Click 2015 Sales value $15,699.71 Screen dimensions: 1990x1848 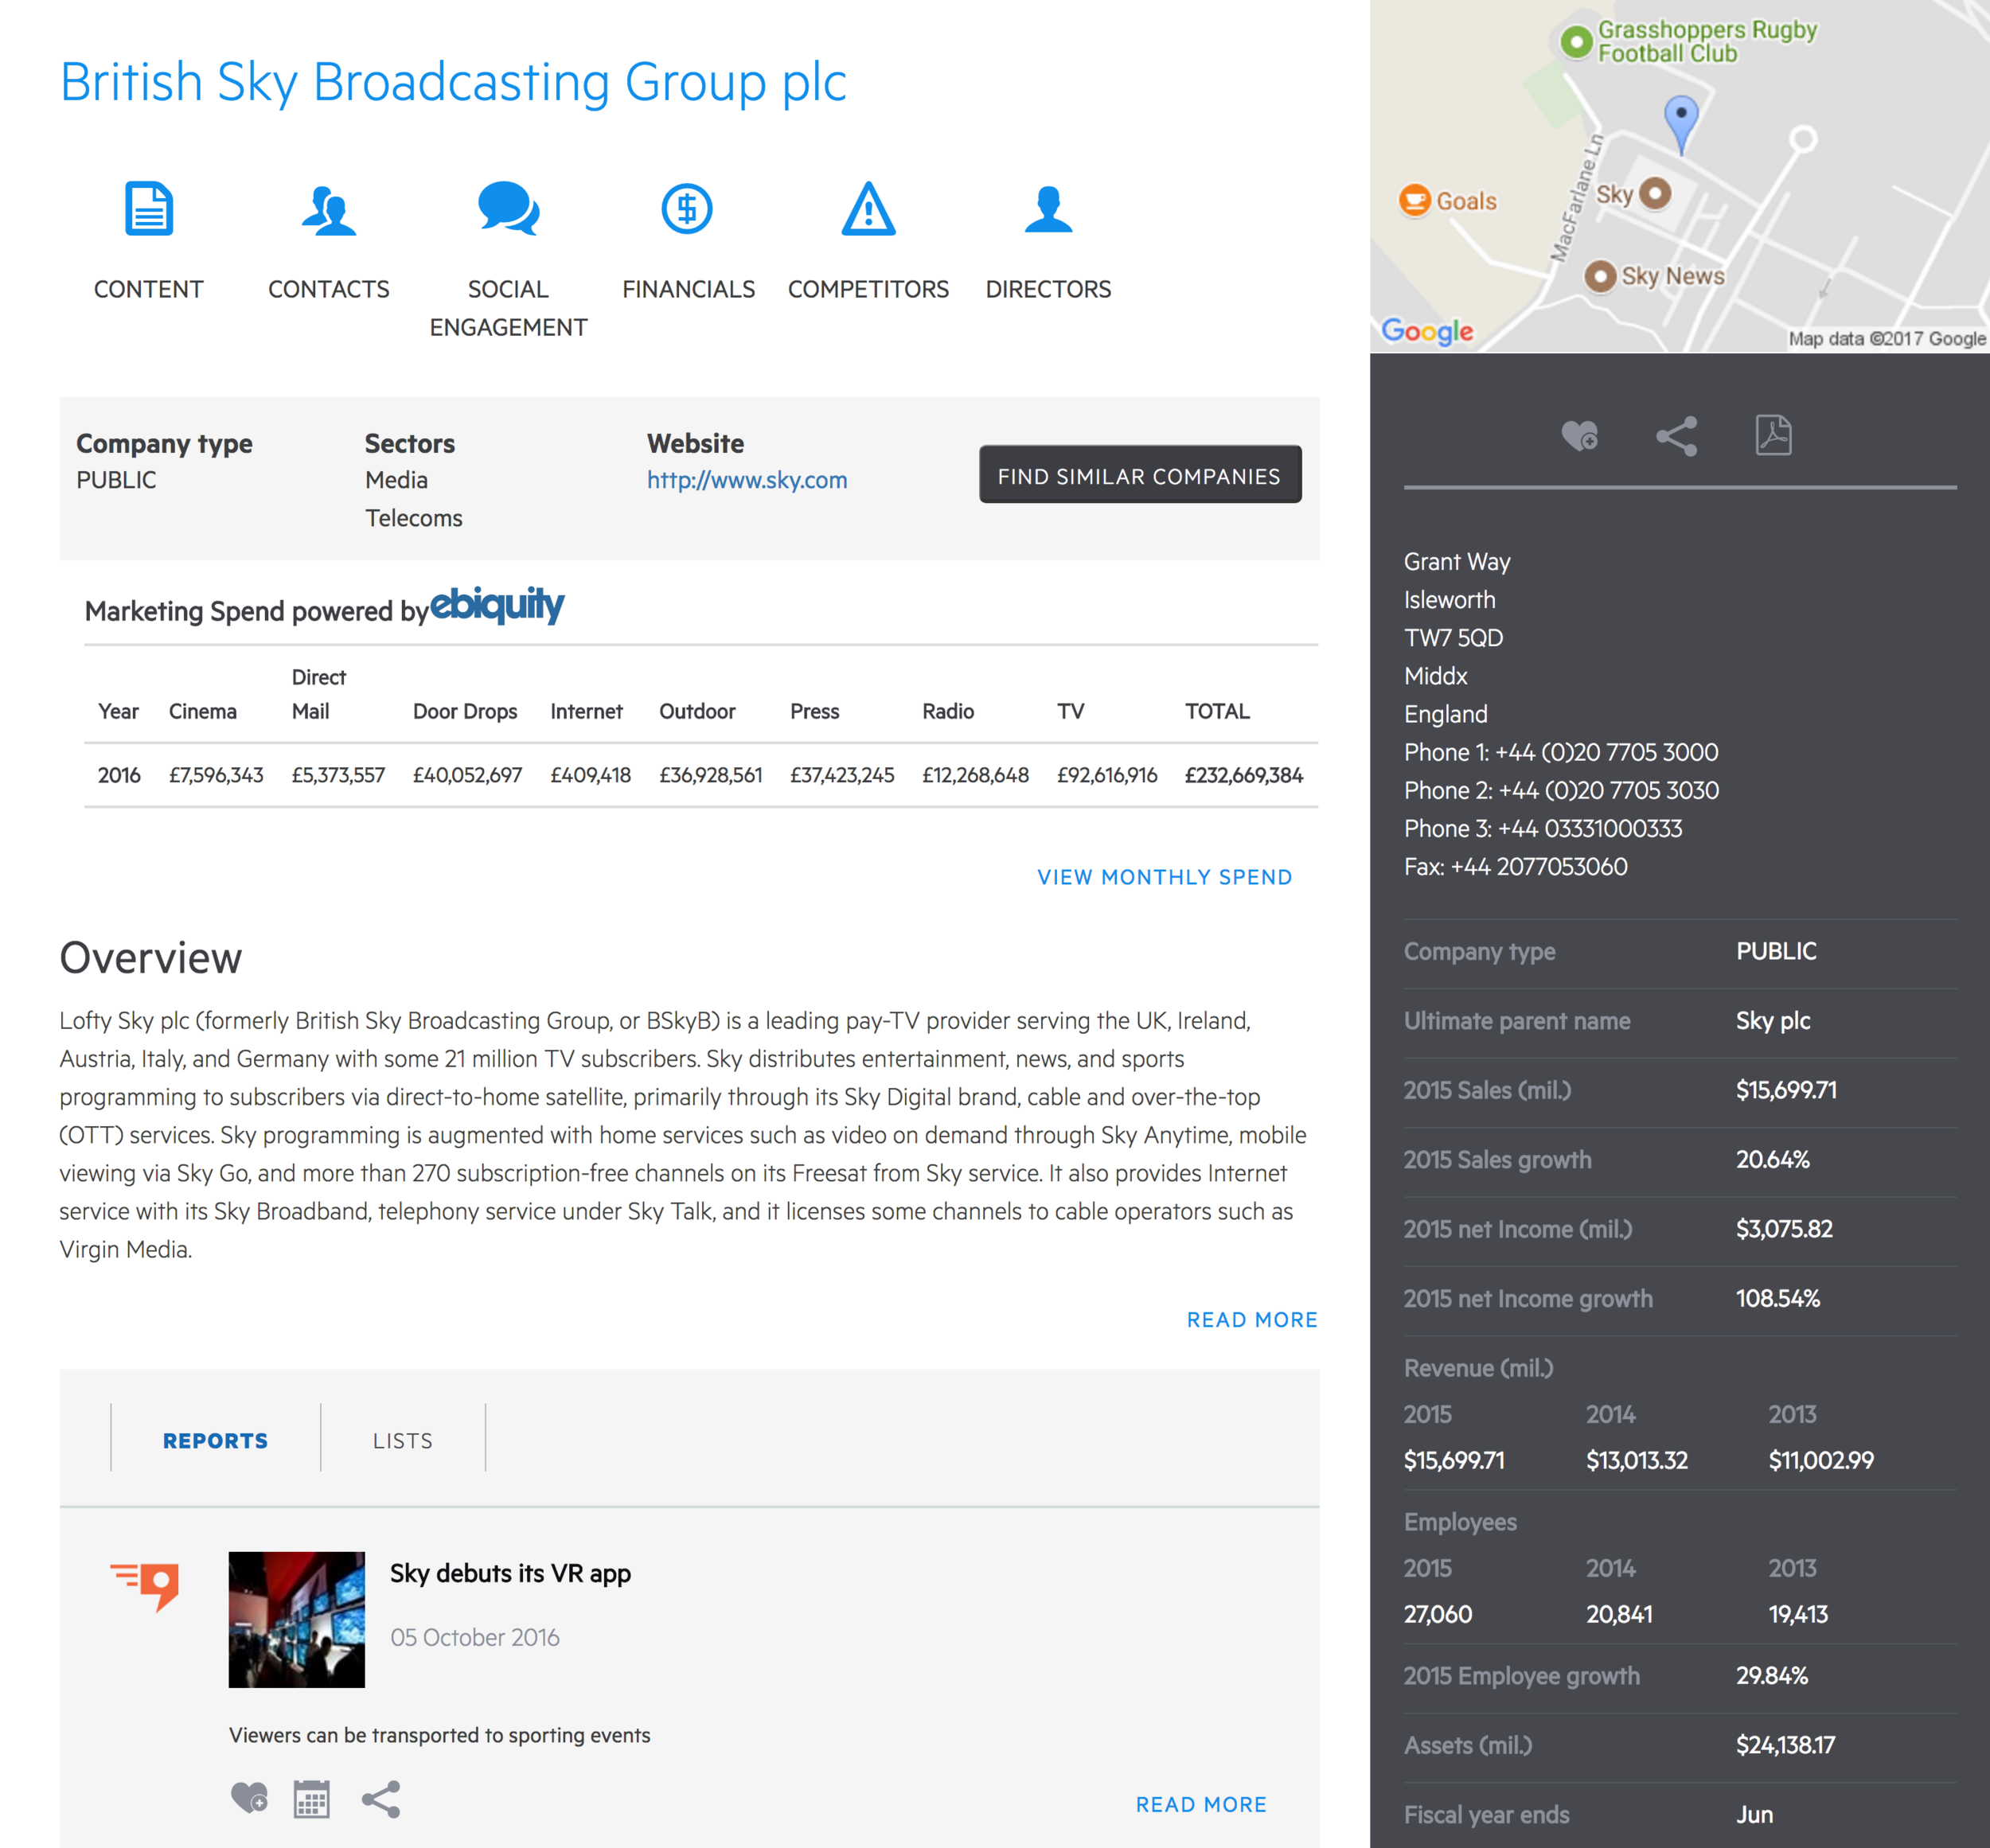coord(1786,1090)
